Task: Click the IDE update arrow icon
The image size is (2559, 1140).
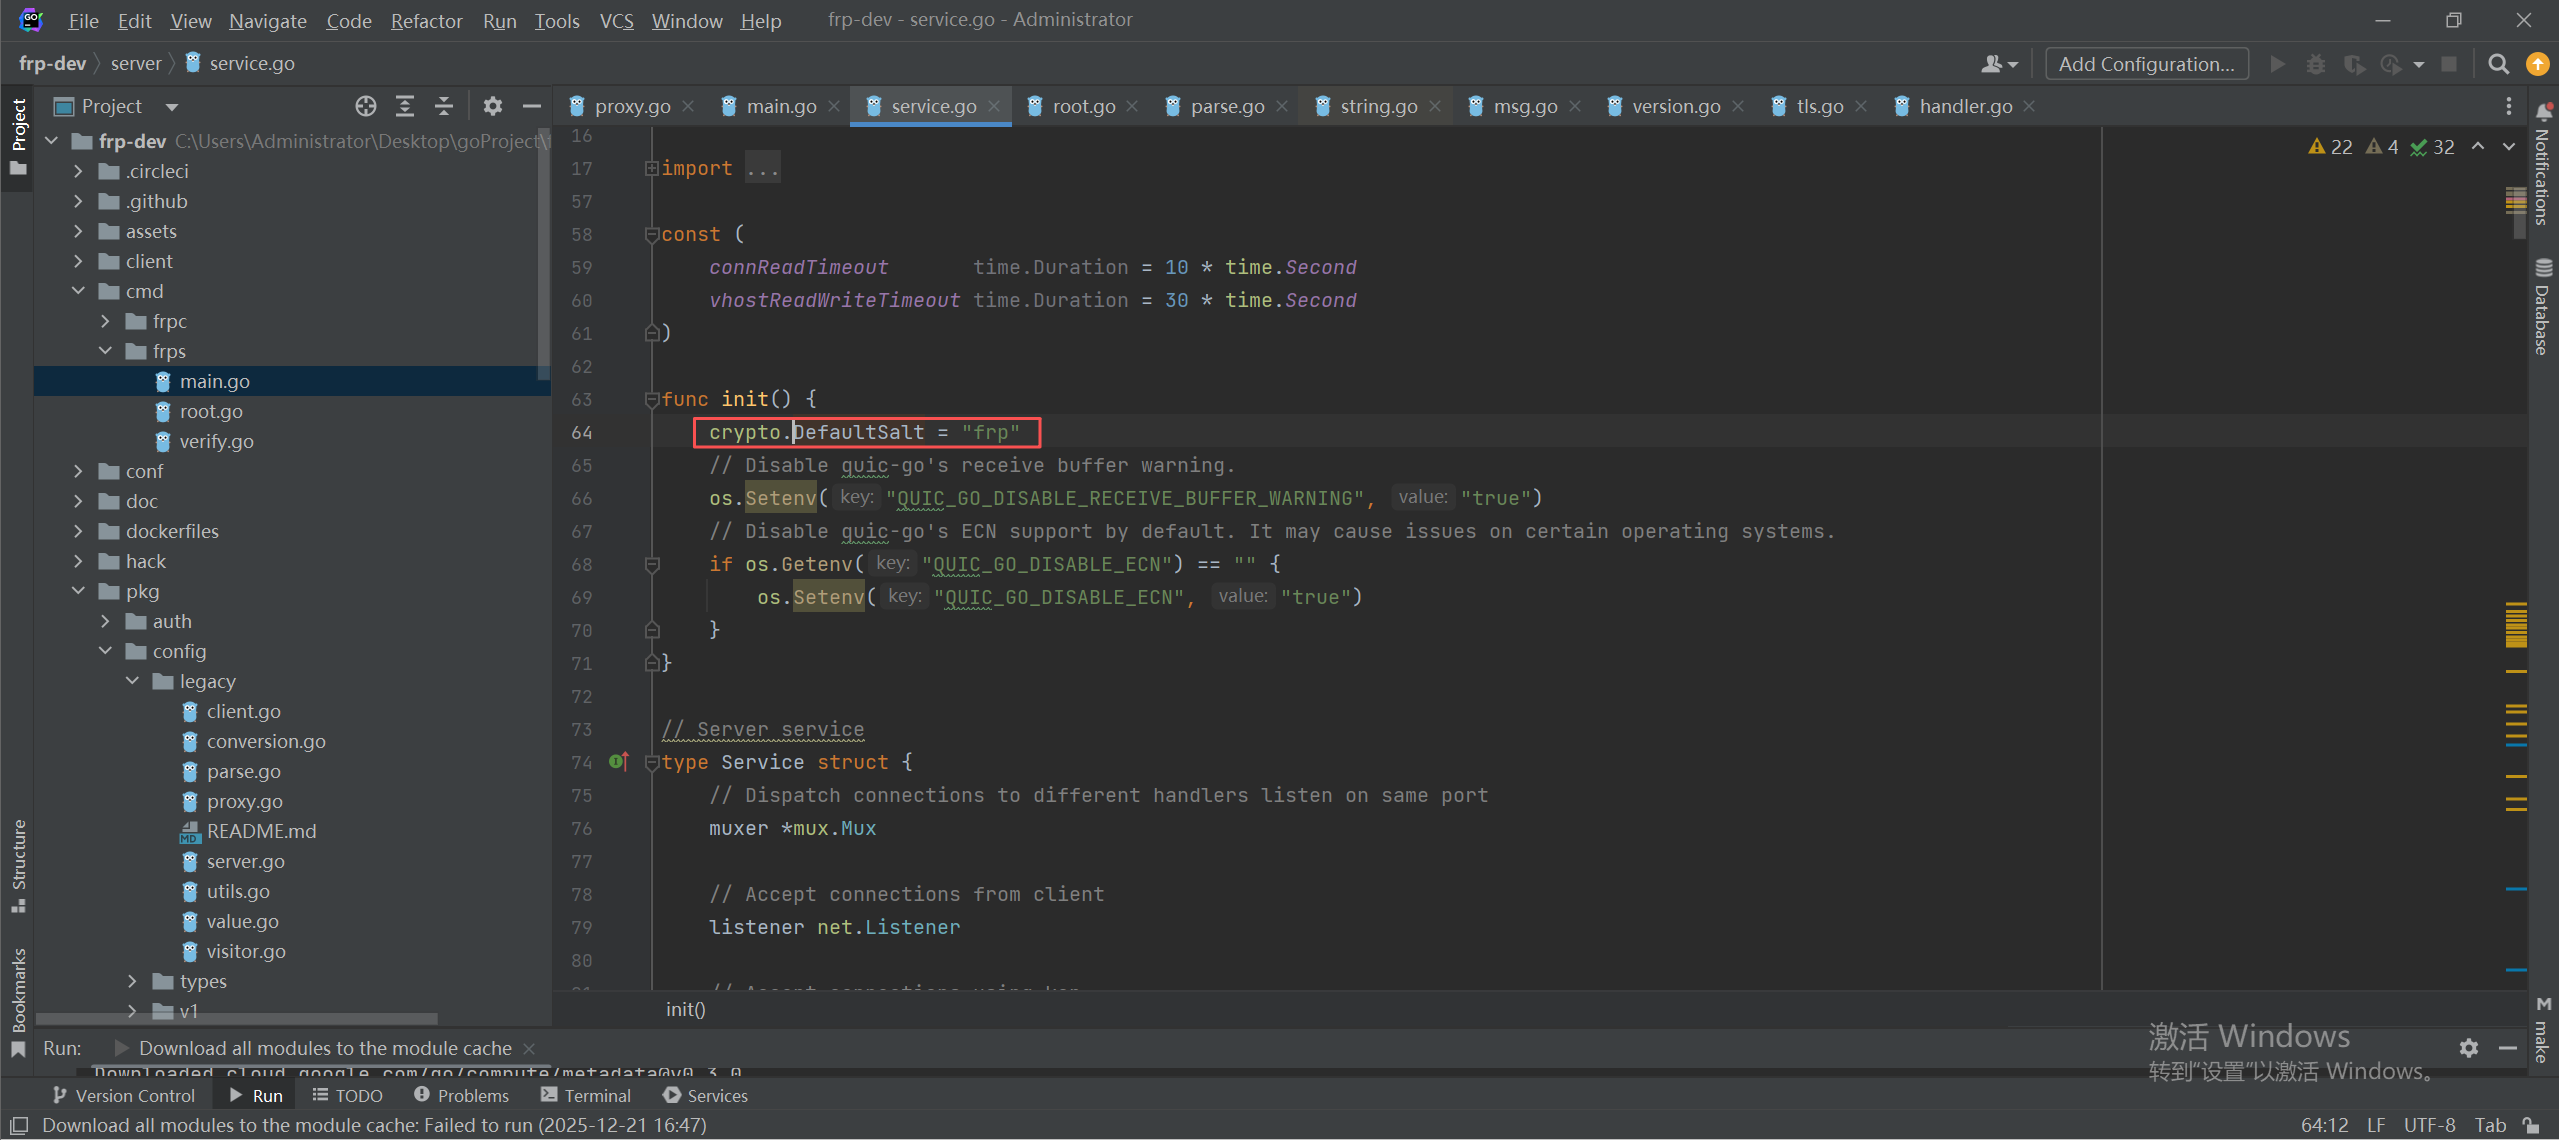Action: point(2537,64)
